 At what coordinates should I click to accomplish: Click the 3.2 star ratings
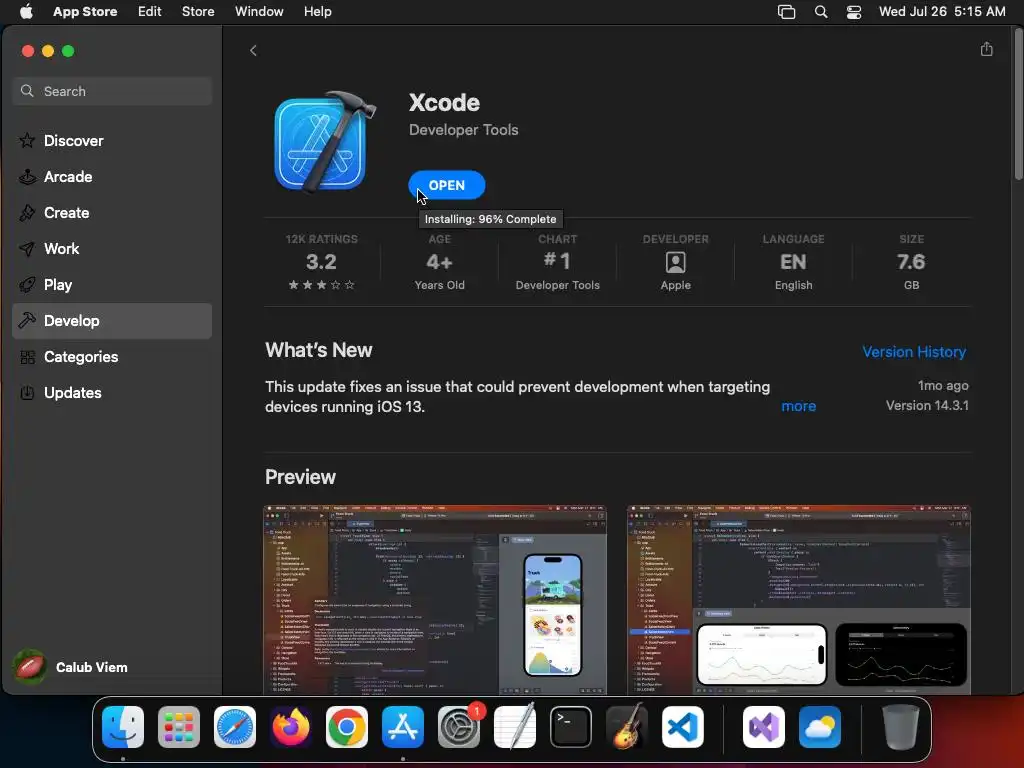coord(321,262)
